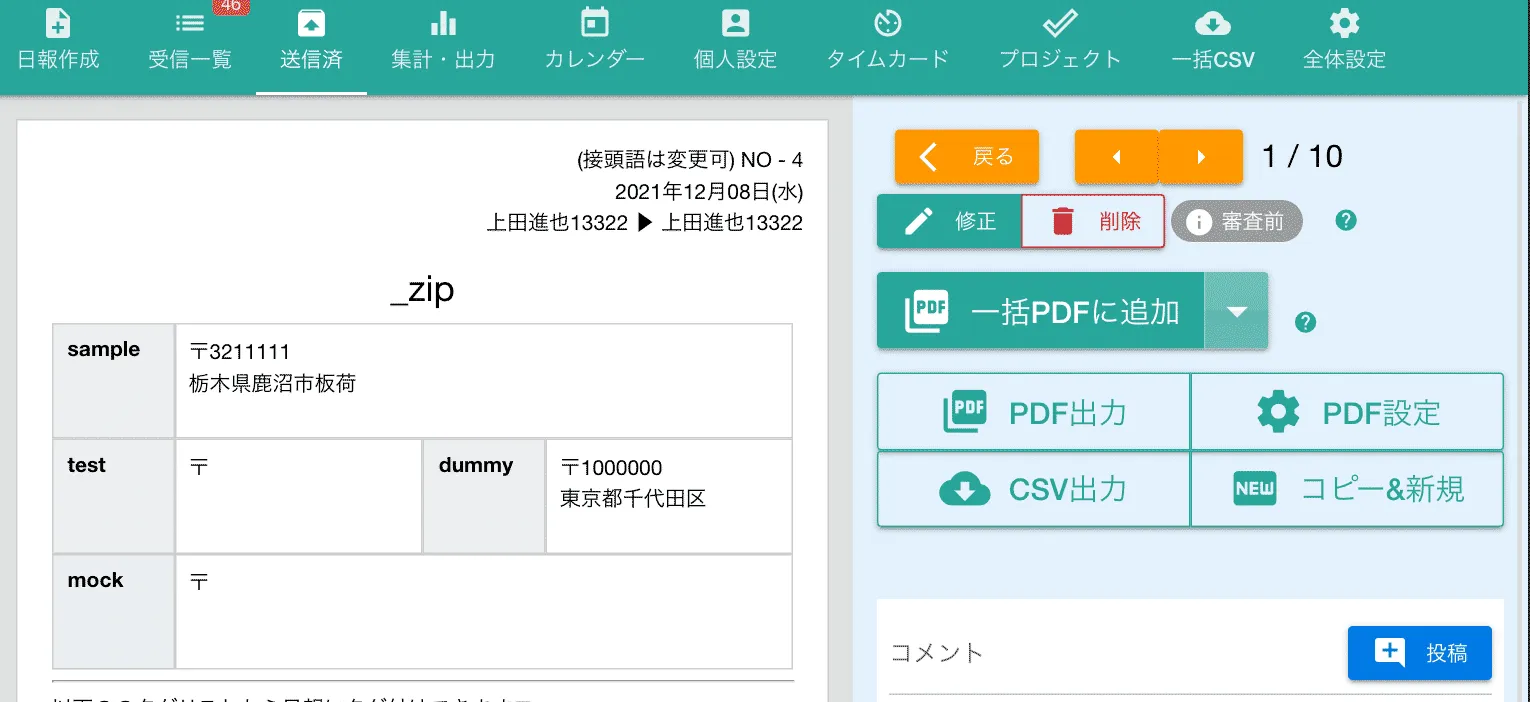Switch to the 送信済 tab
Image resolution: width=1530 pixels, height=702 pixels.
[311, 42]
